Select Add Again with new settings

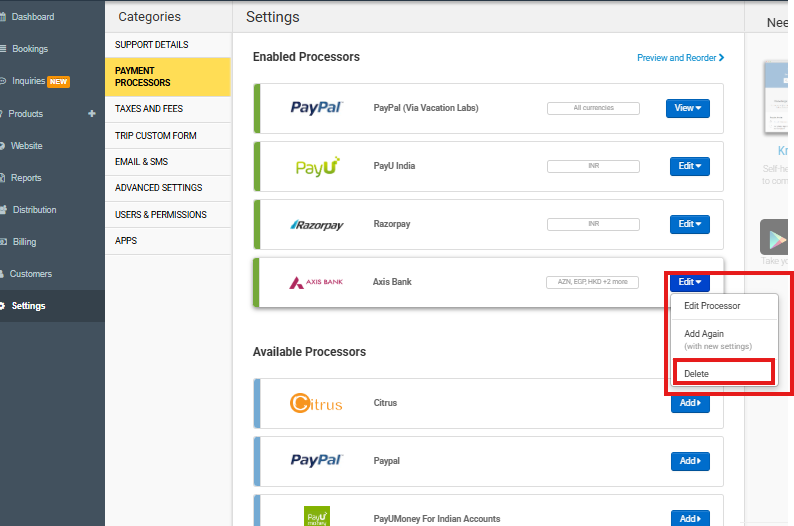point(717,339)
